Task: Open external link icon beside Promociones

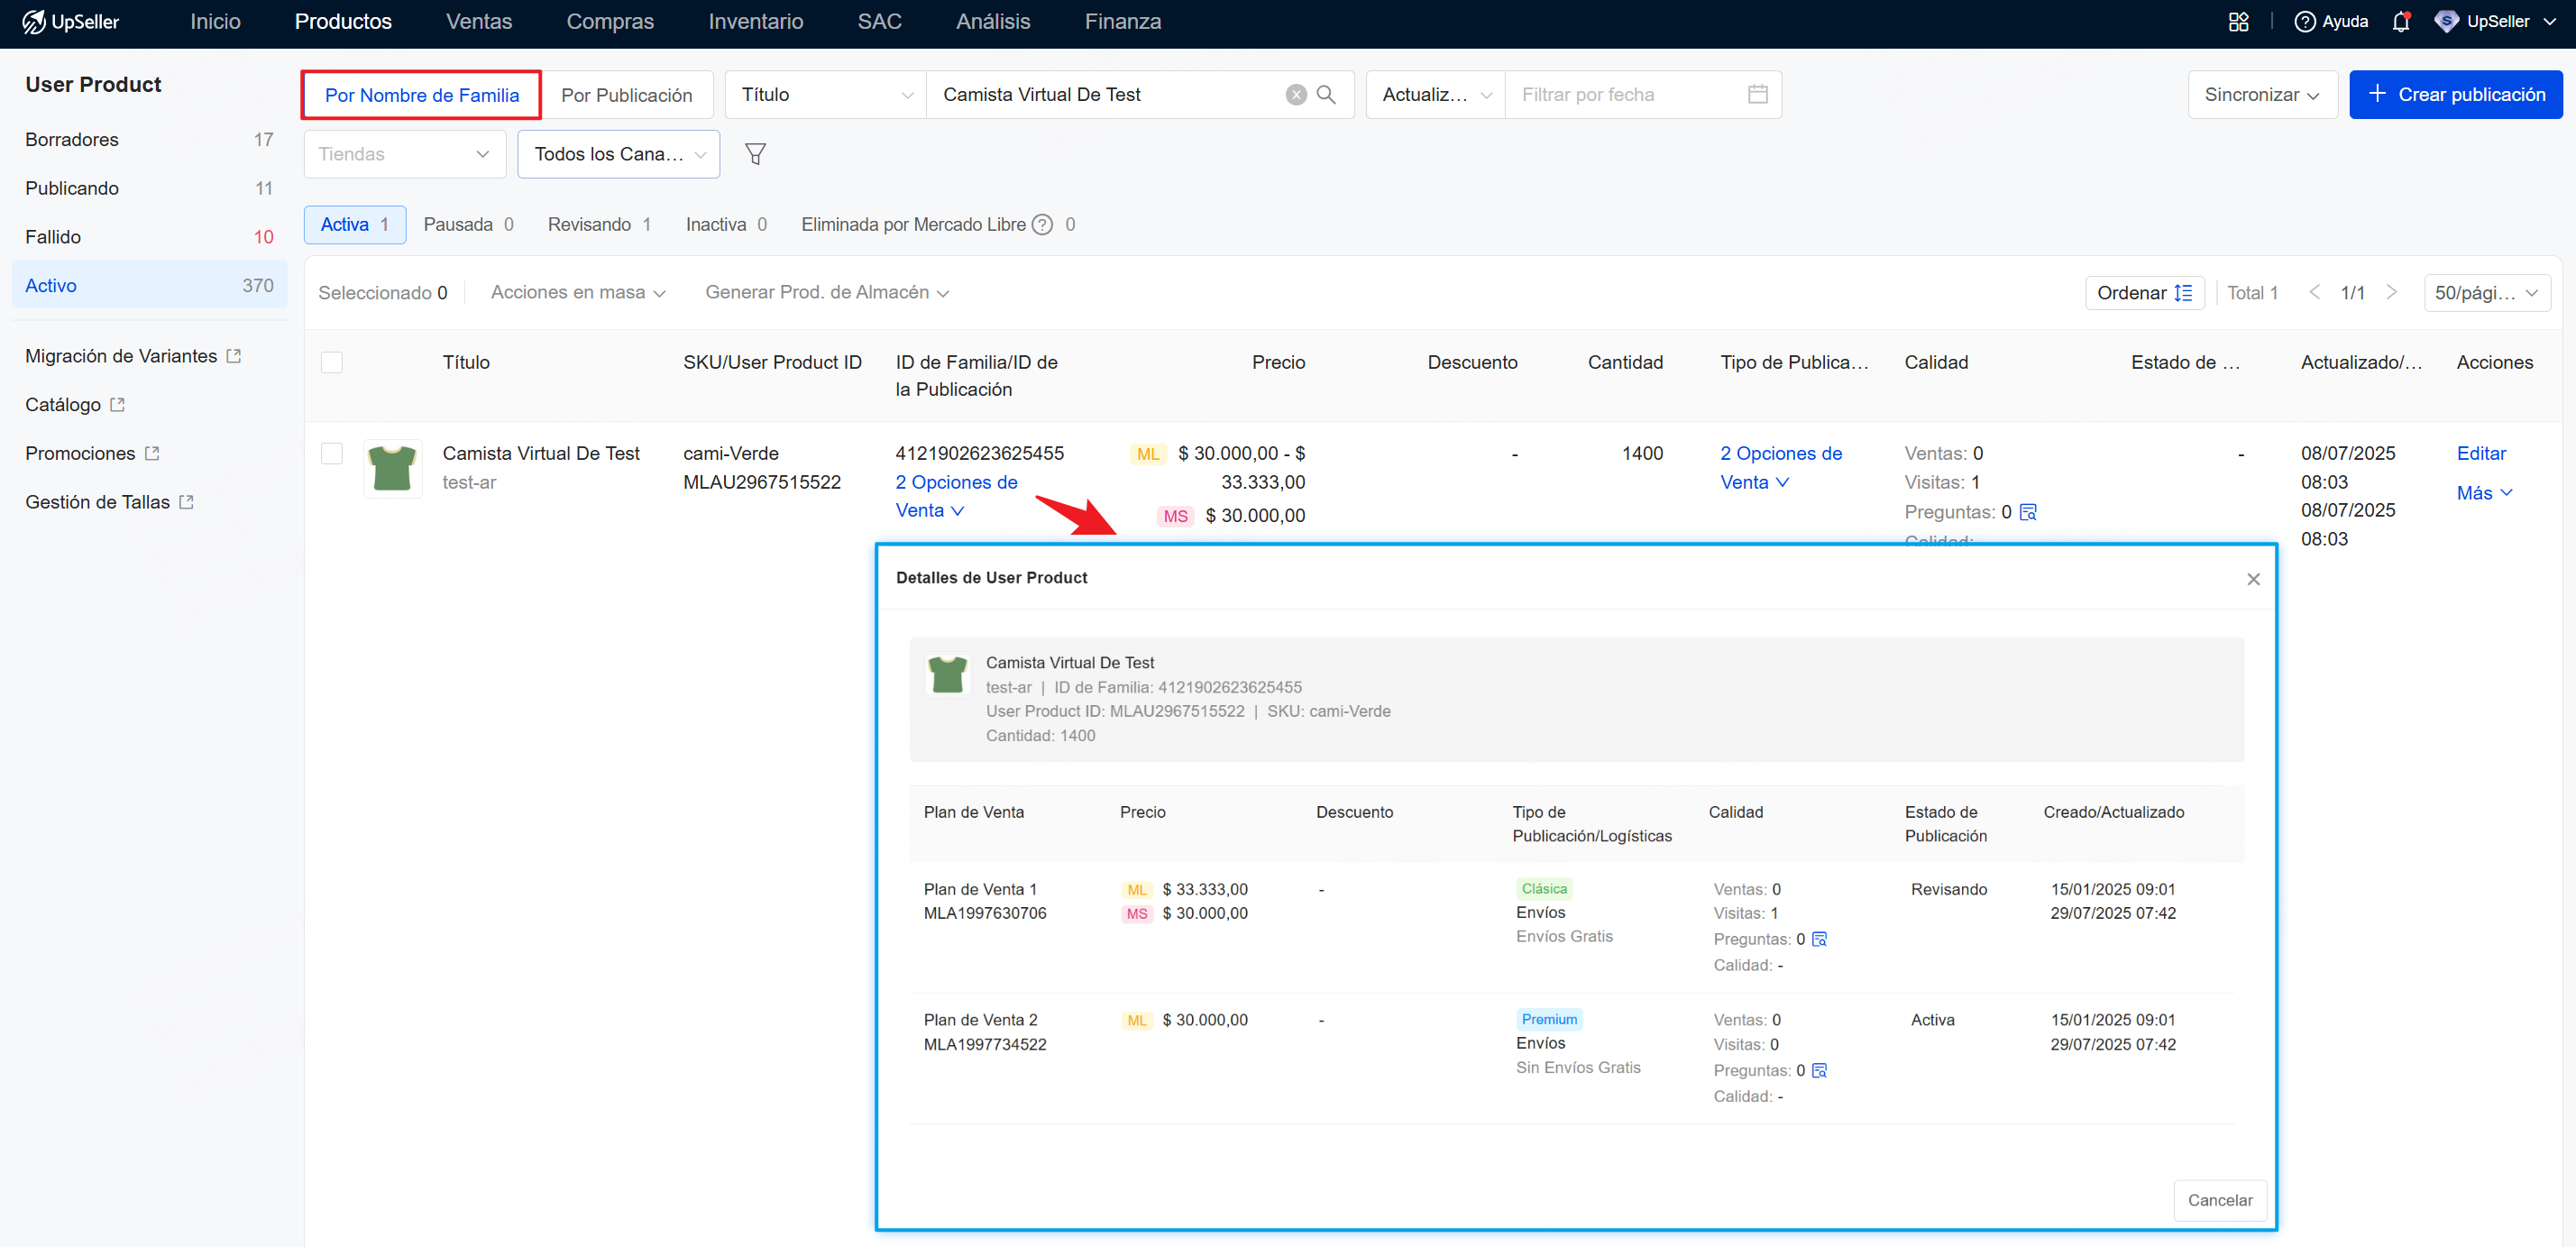Action: click(152, 454)
